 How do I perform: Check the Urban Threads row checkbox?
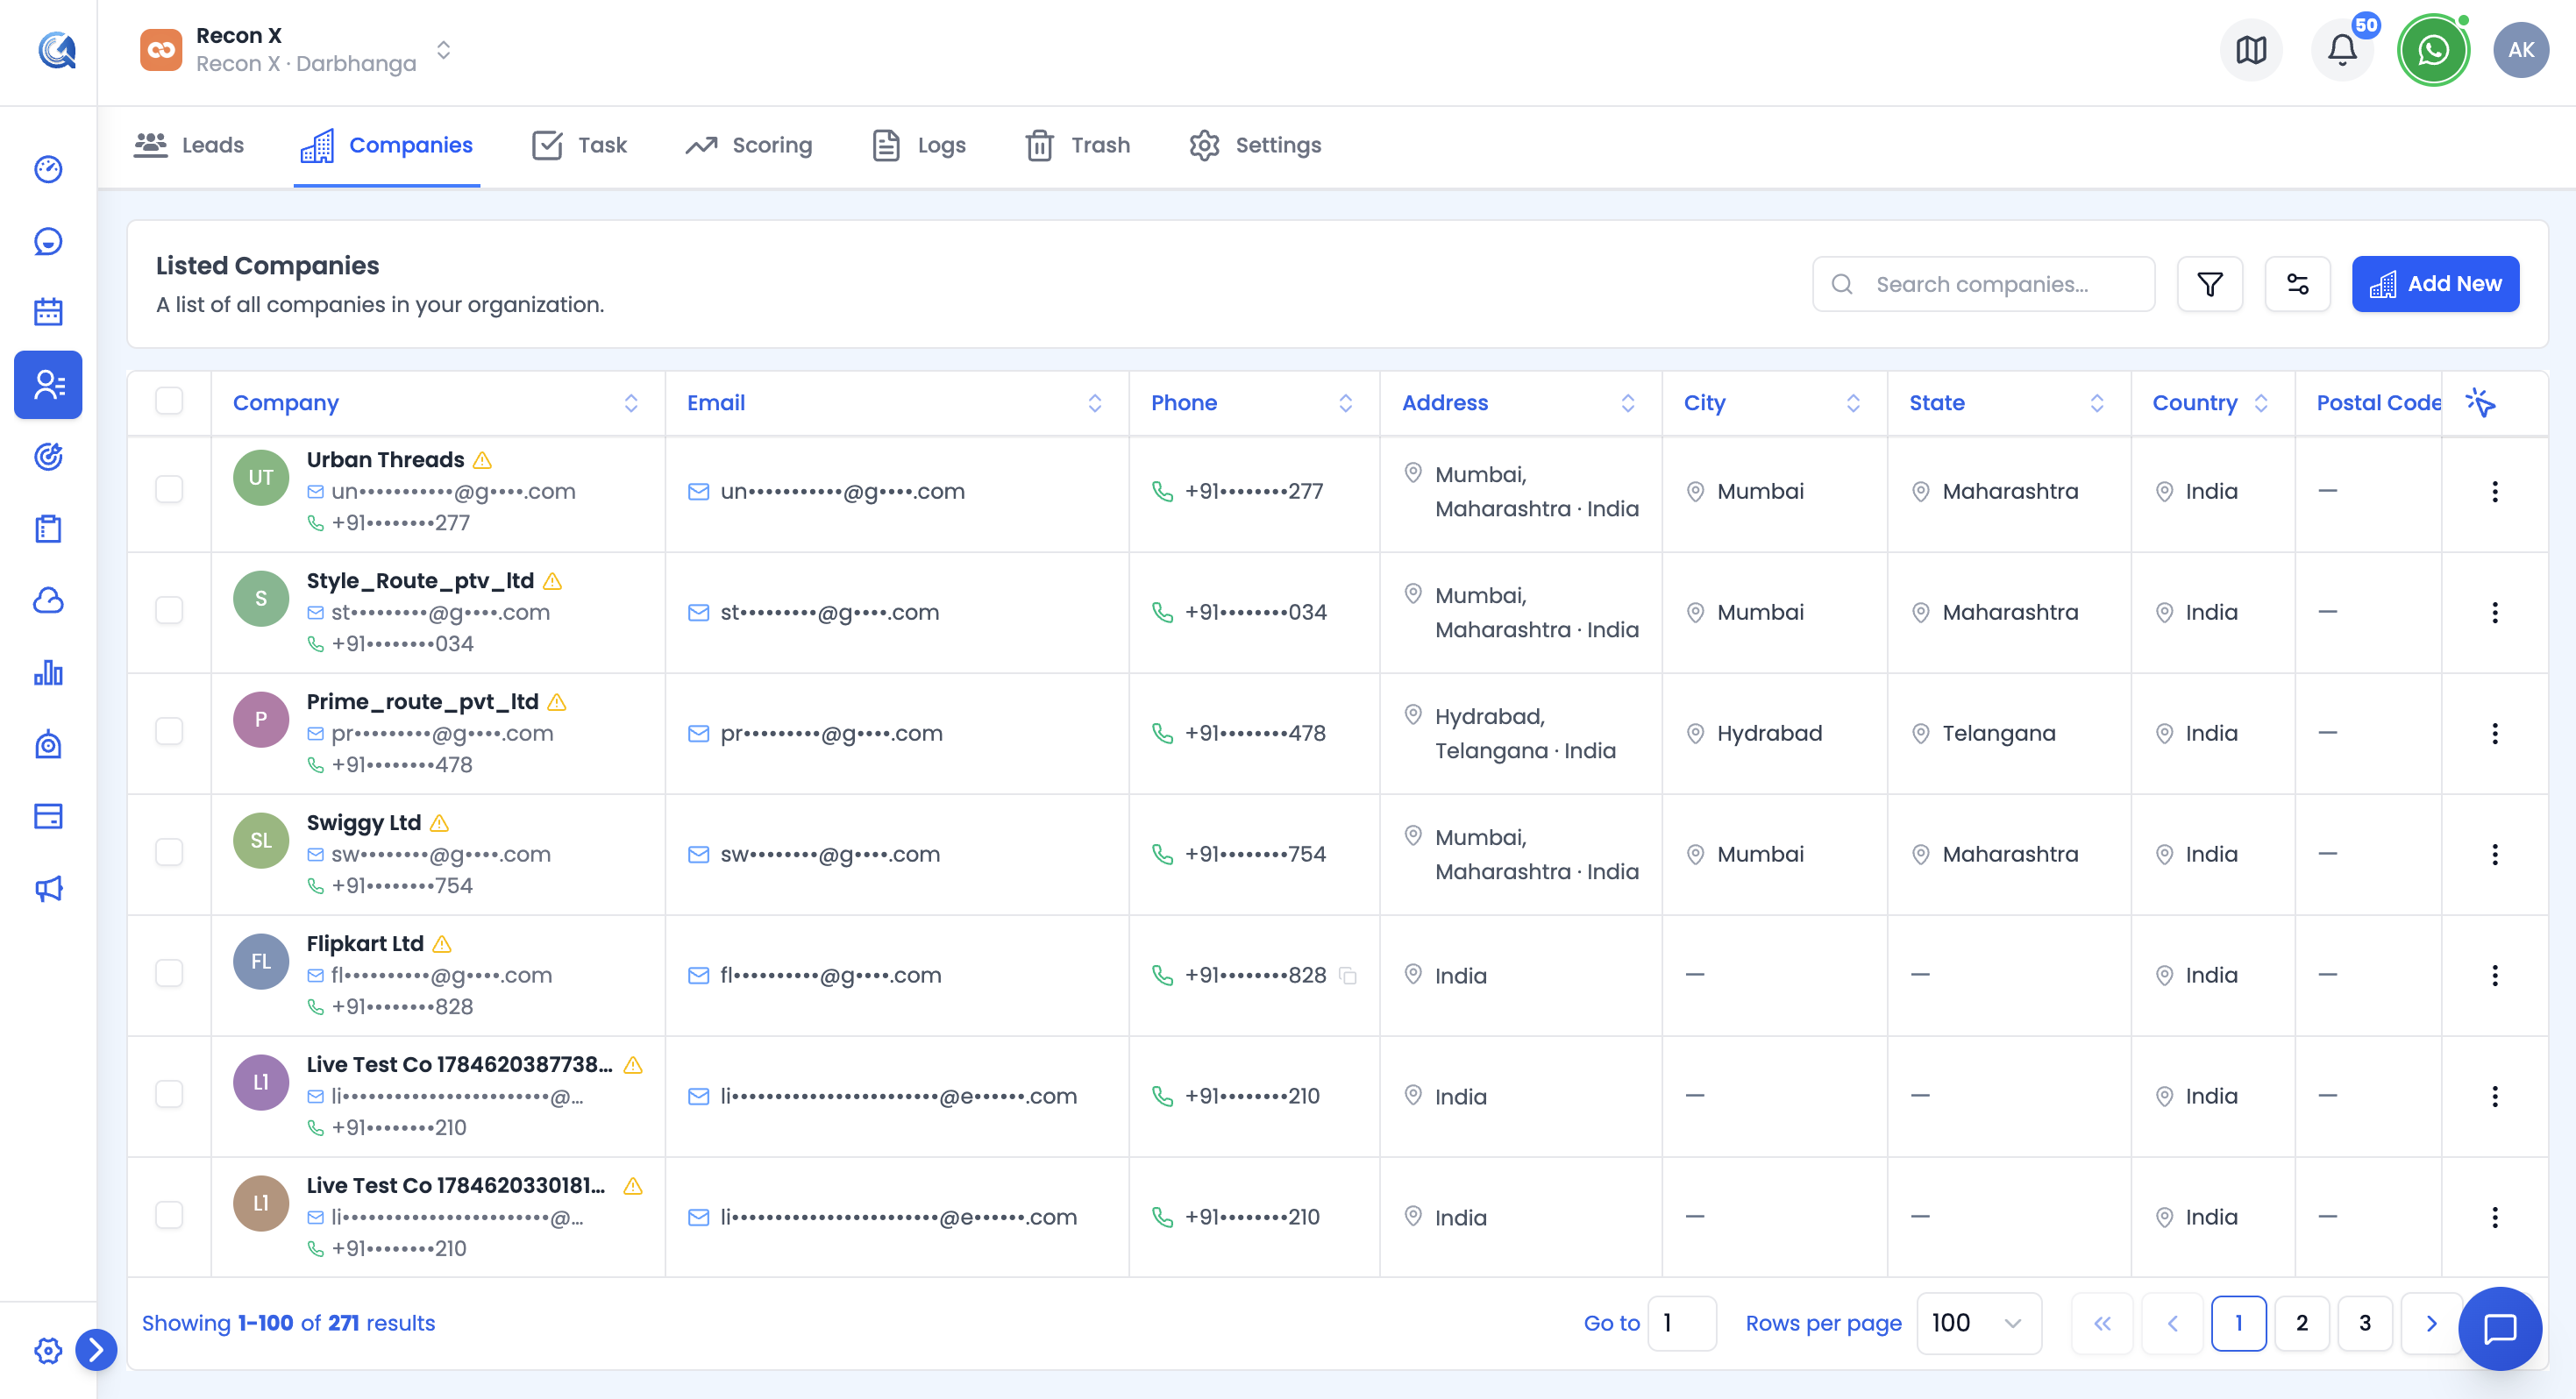tap(169, 489)
